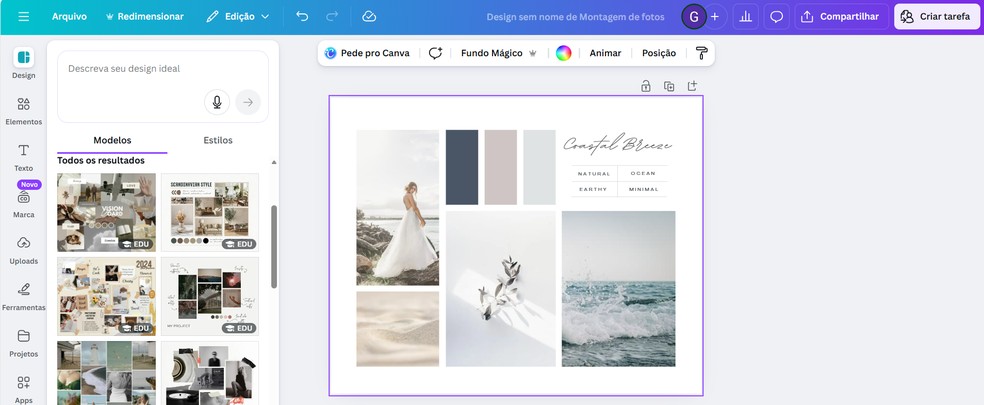Edit the design title field
This screenshot has width=984, height=405.
pyautogui.click(x=575, y=17)
